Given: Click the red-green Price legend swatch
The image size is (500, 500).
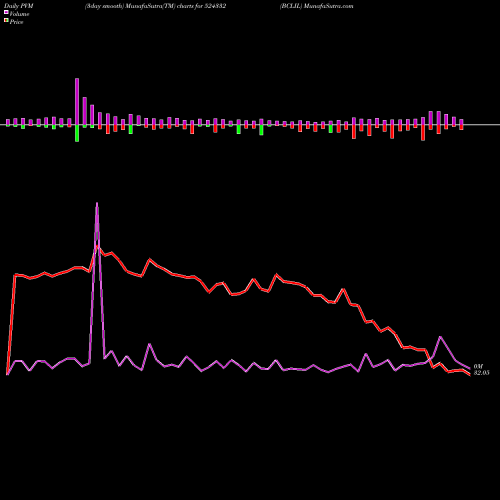Looking at the screenshot, I should point(6,21).
